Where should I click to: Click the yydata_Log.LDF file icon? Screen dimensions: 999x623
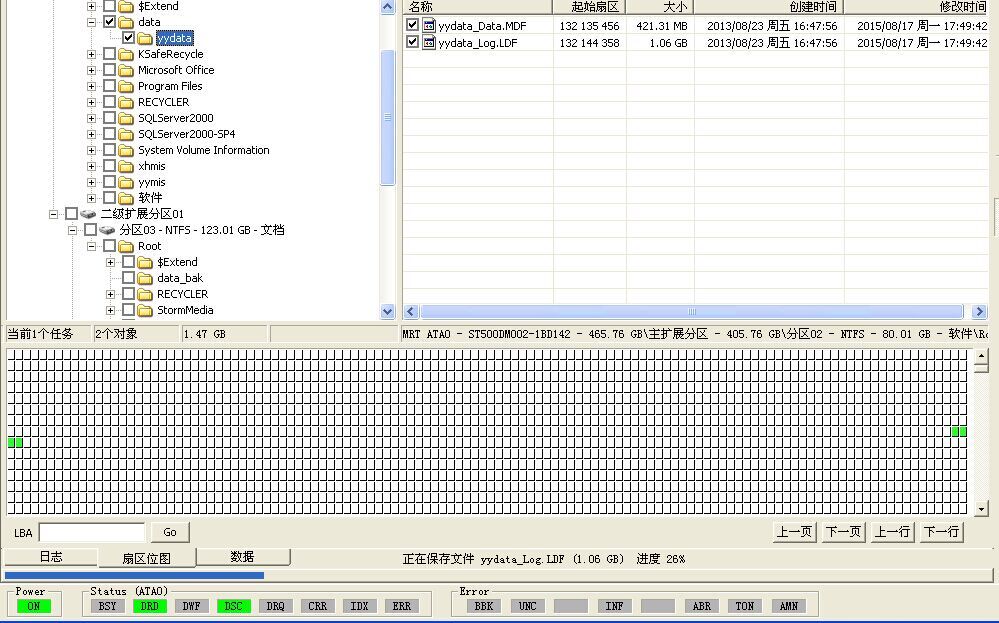click(x=429, y=43)
